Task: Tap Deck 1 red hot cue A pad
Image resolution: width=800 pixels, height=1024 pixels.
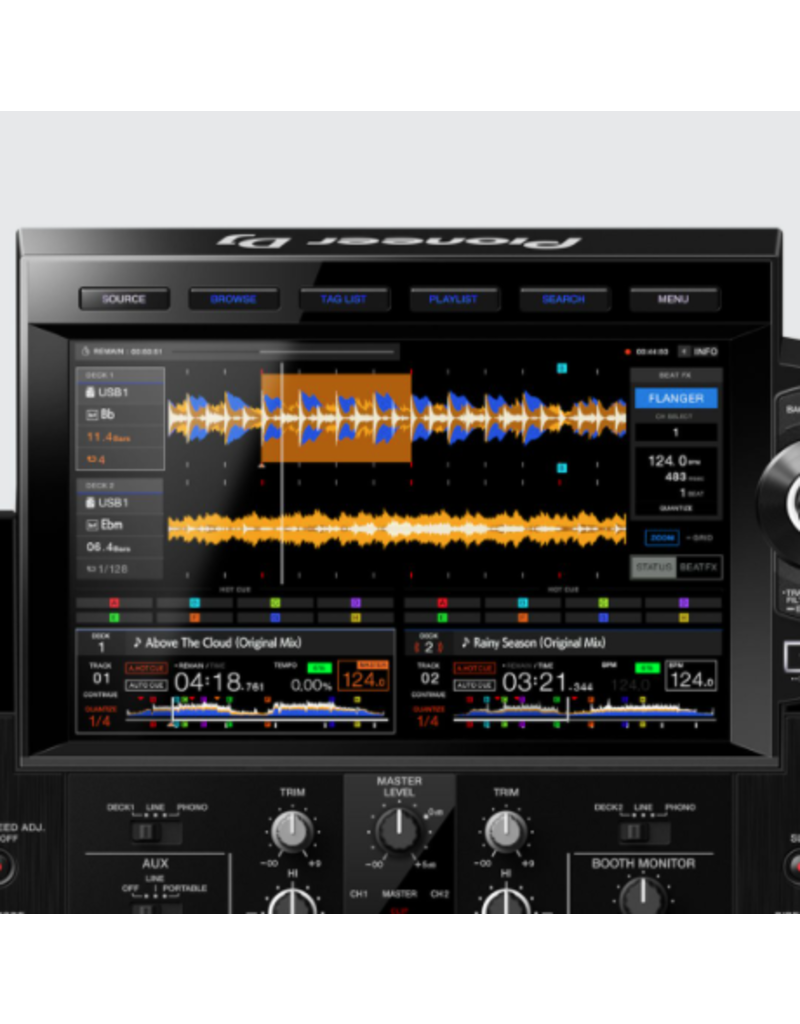Action: point(114,603)
